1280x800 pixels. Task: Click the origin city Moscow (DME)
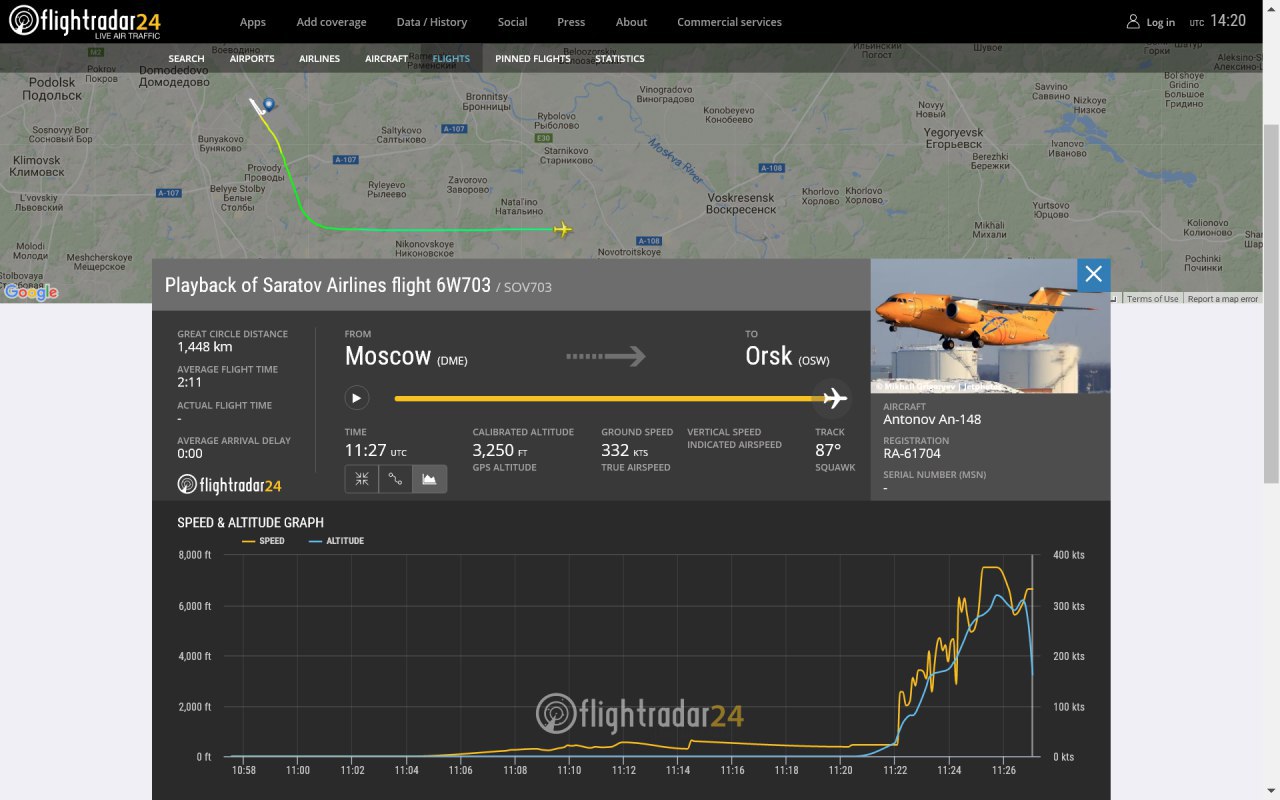coord(406,356)
